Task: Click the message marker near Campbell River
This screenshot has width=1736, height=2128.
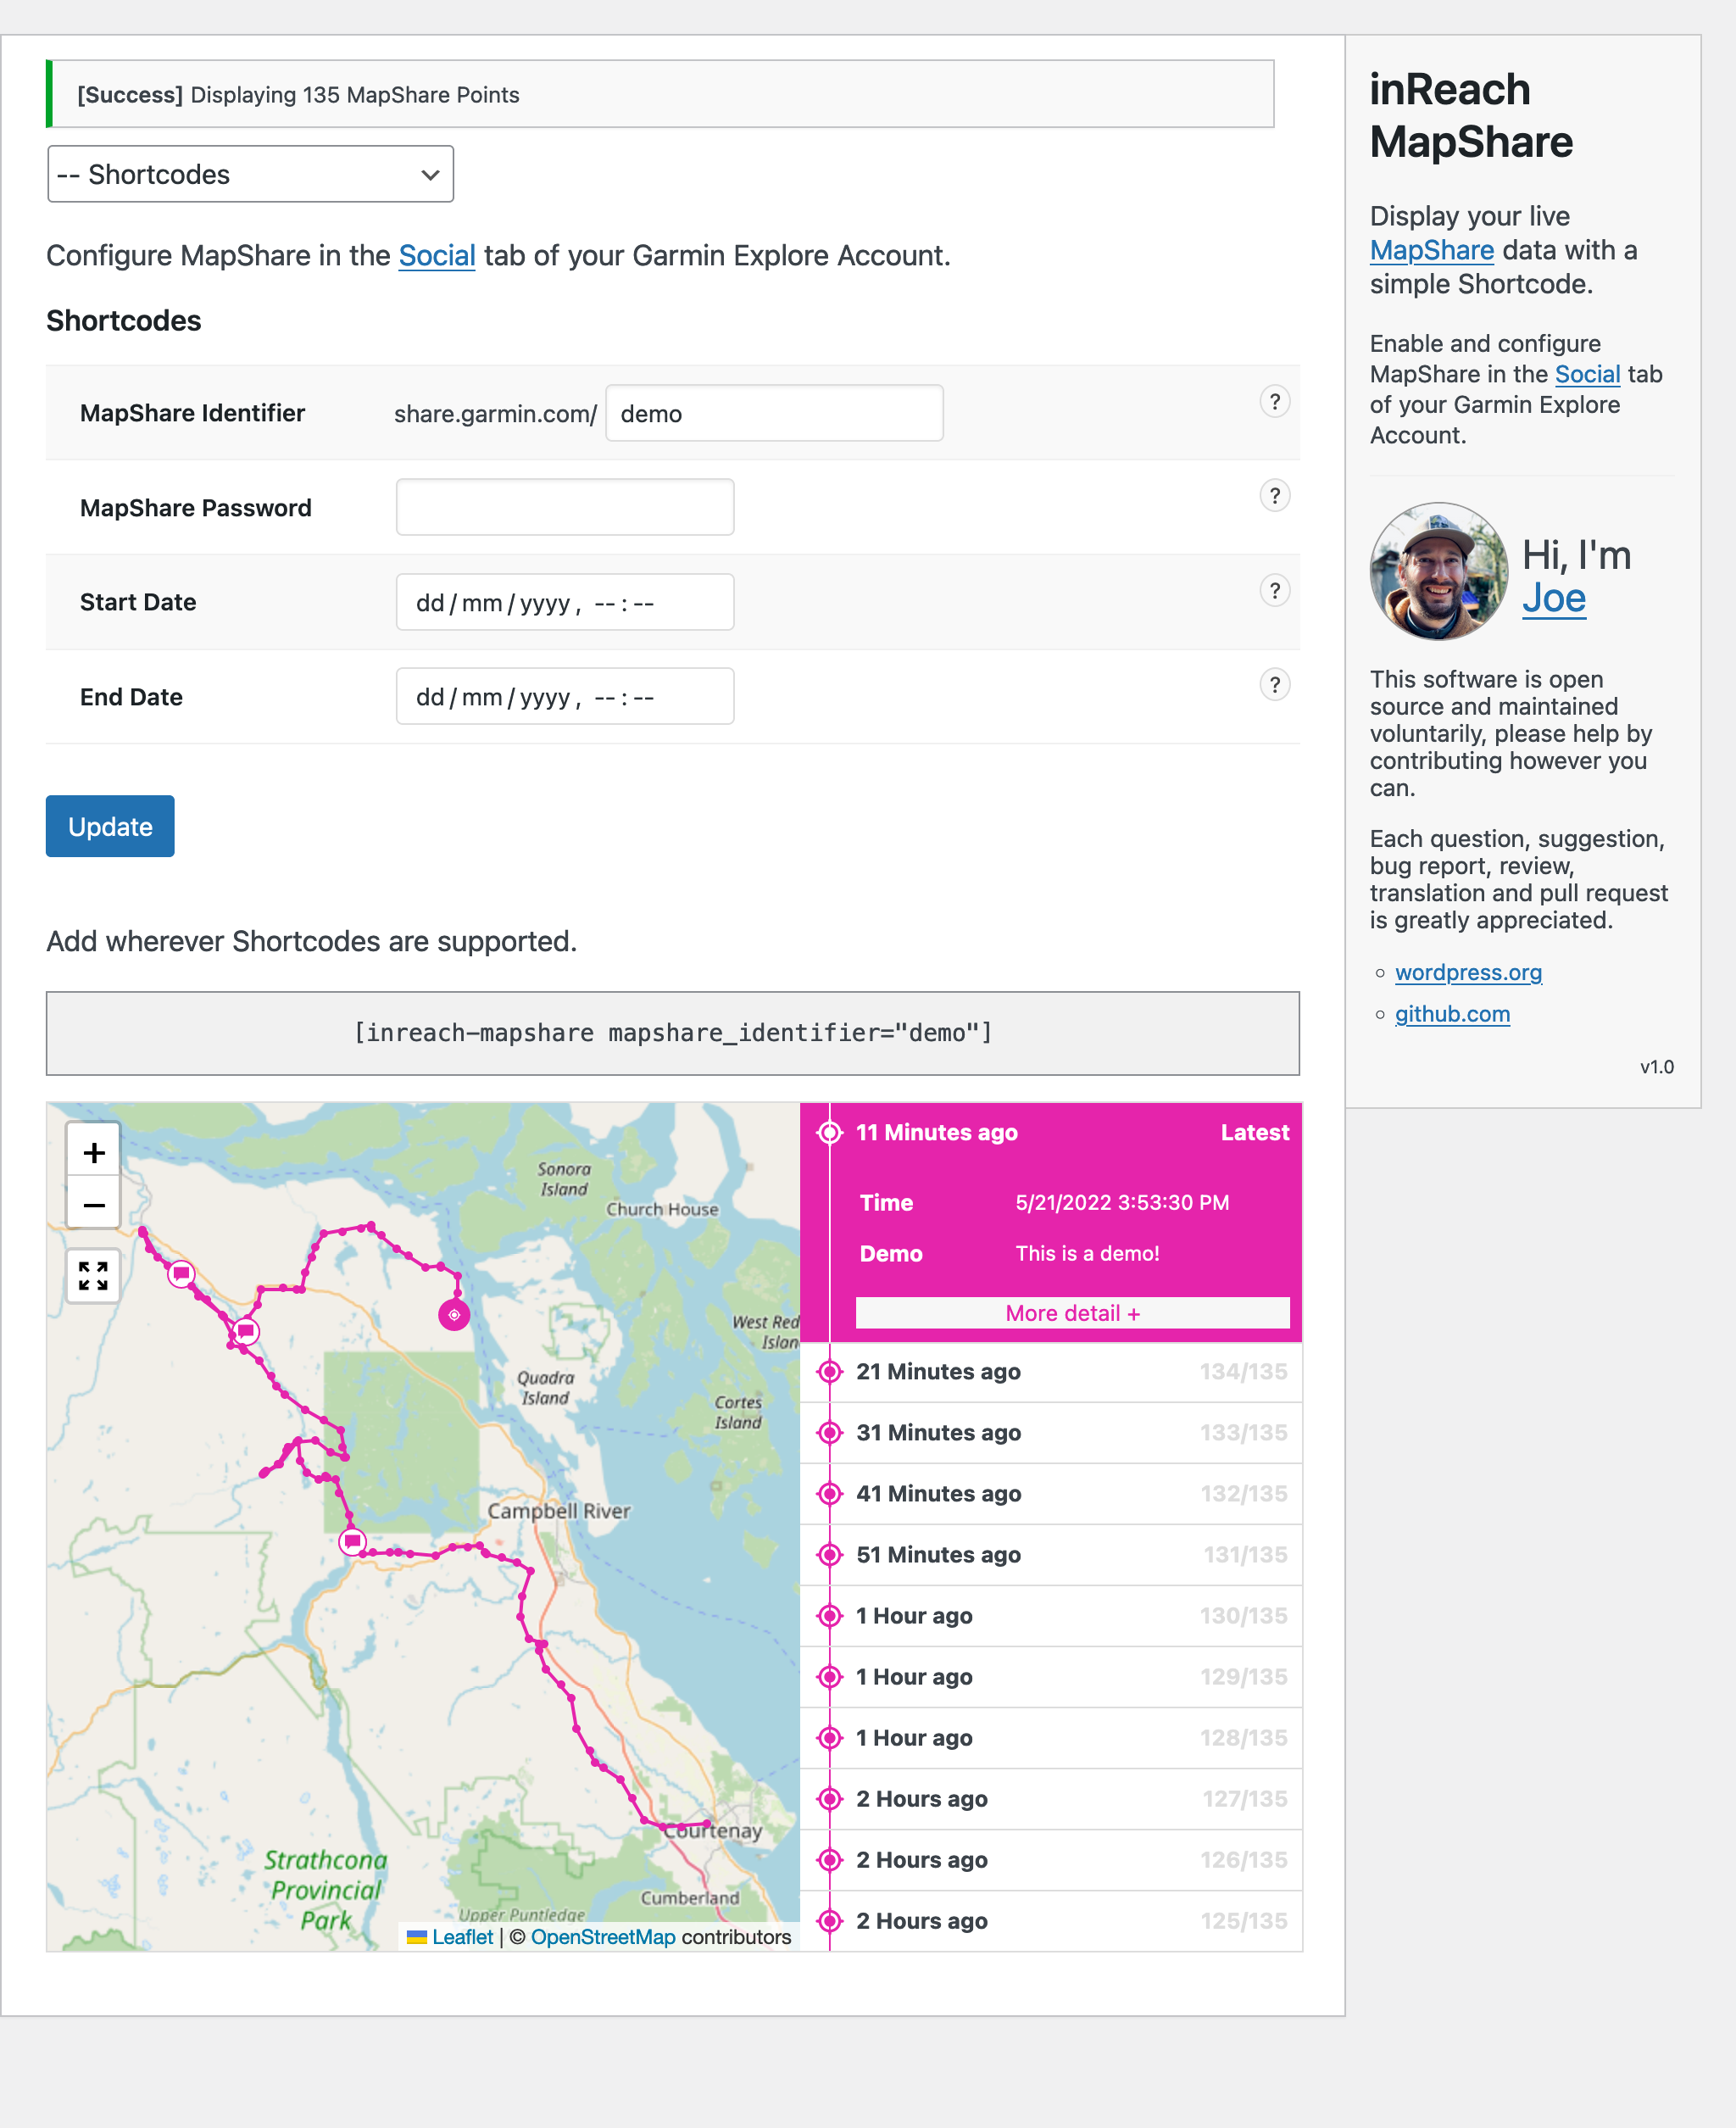Action: 352,1541
